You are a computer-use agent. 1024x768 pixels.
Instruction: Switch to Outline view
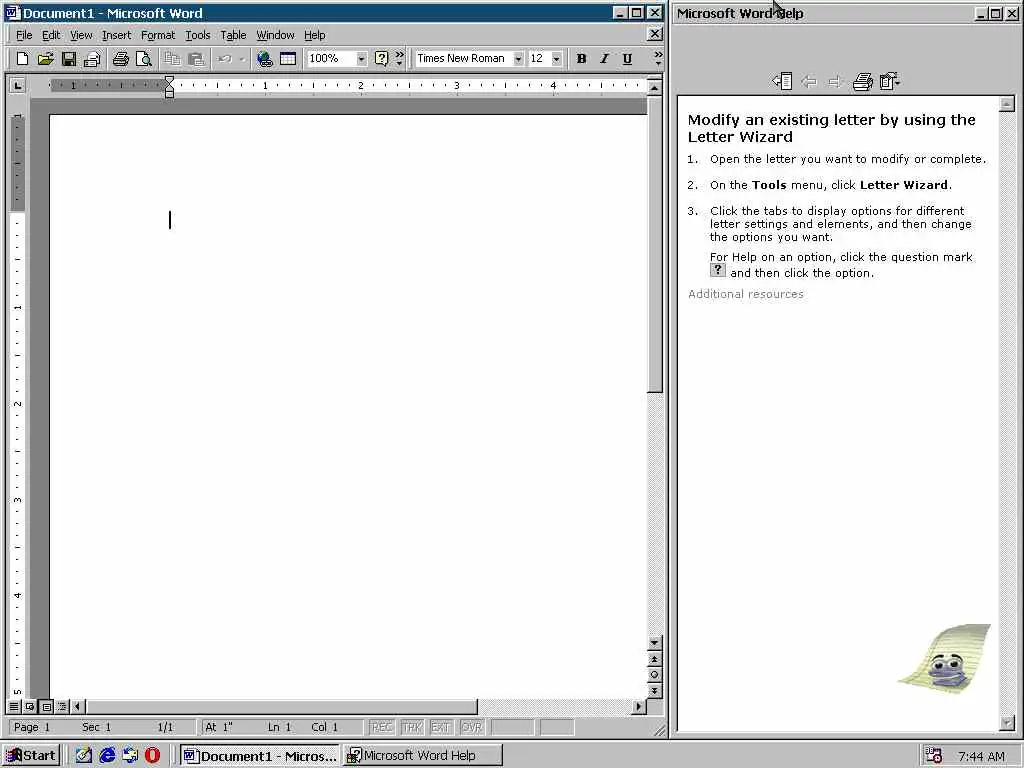62,707
